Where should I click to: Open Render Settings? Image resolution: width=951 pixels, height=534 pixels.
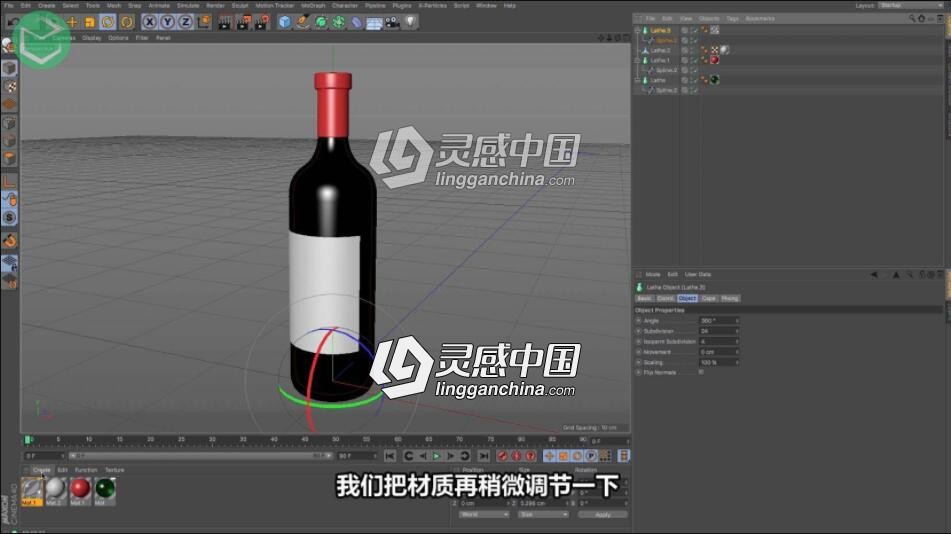[261, 22]
